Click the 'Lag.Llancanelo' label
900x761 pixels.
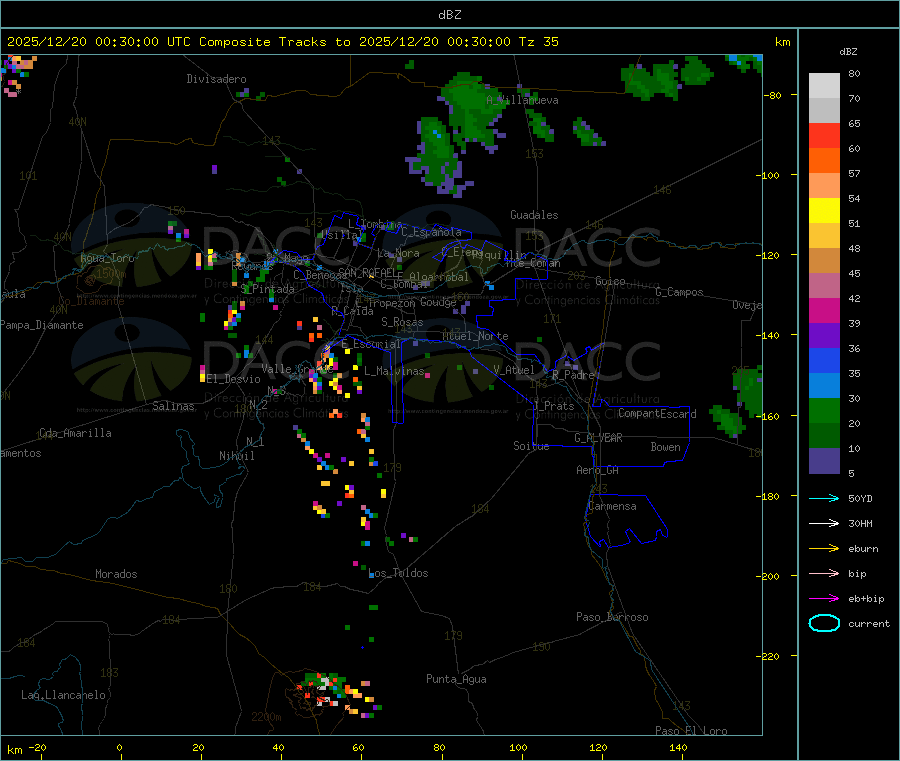[x=63, y=695]
